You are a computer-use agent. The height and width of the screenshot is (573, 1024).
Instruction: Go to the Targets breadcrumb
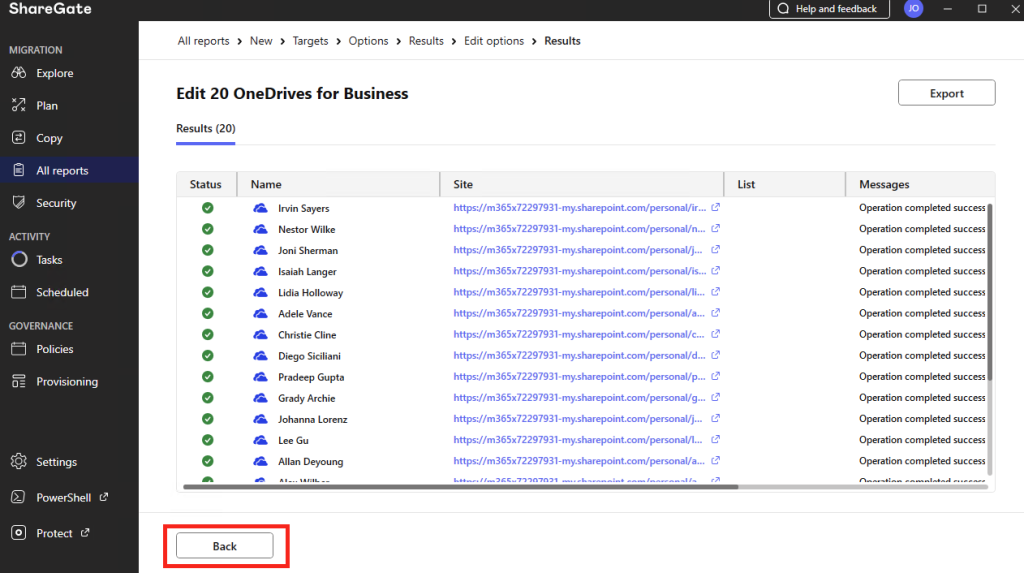[x=310, y=41]
